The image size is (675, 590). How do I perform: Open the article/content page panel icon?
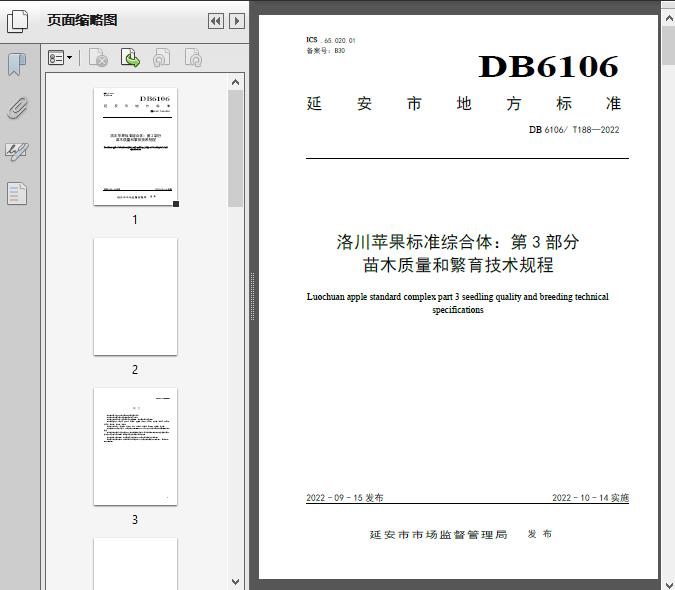click(17, 193)
